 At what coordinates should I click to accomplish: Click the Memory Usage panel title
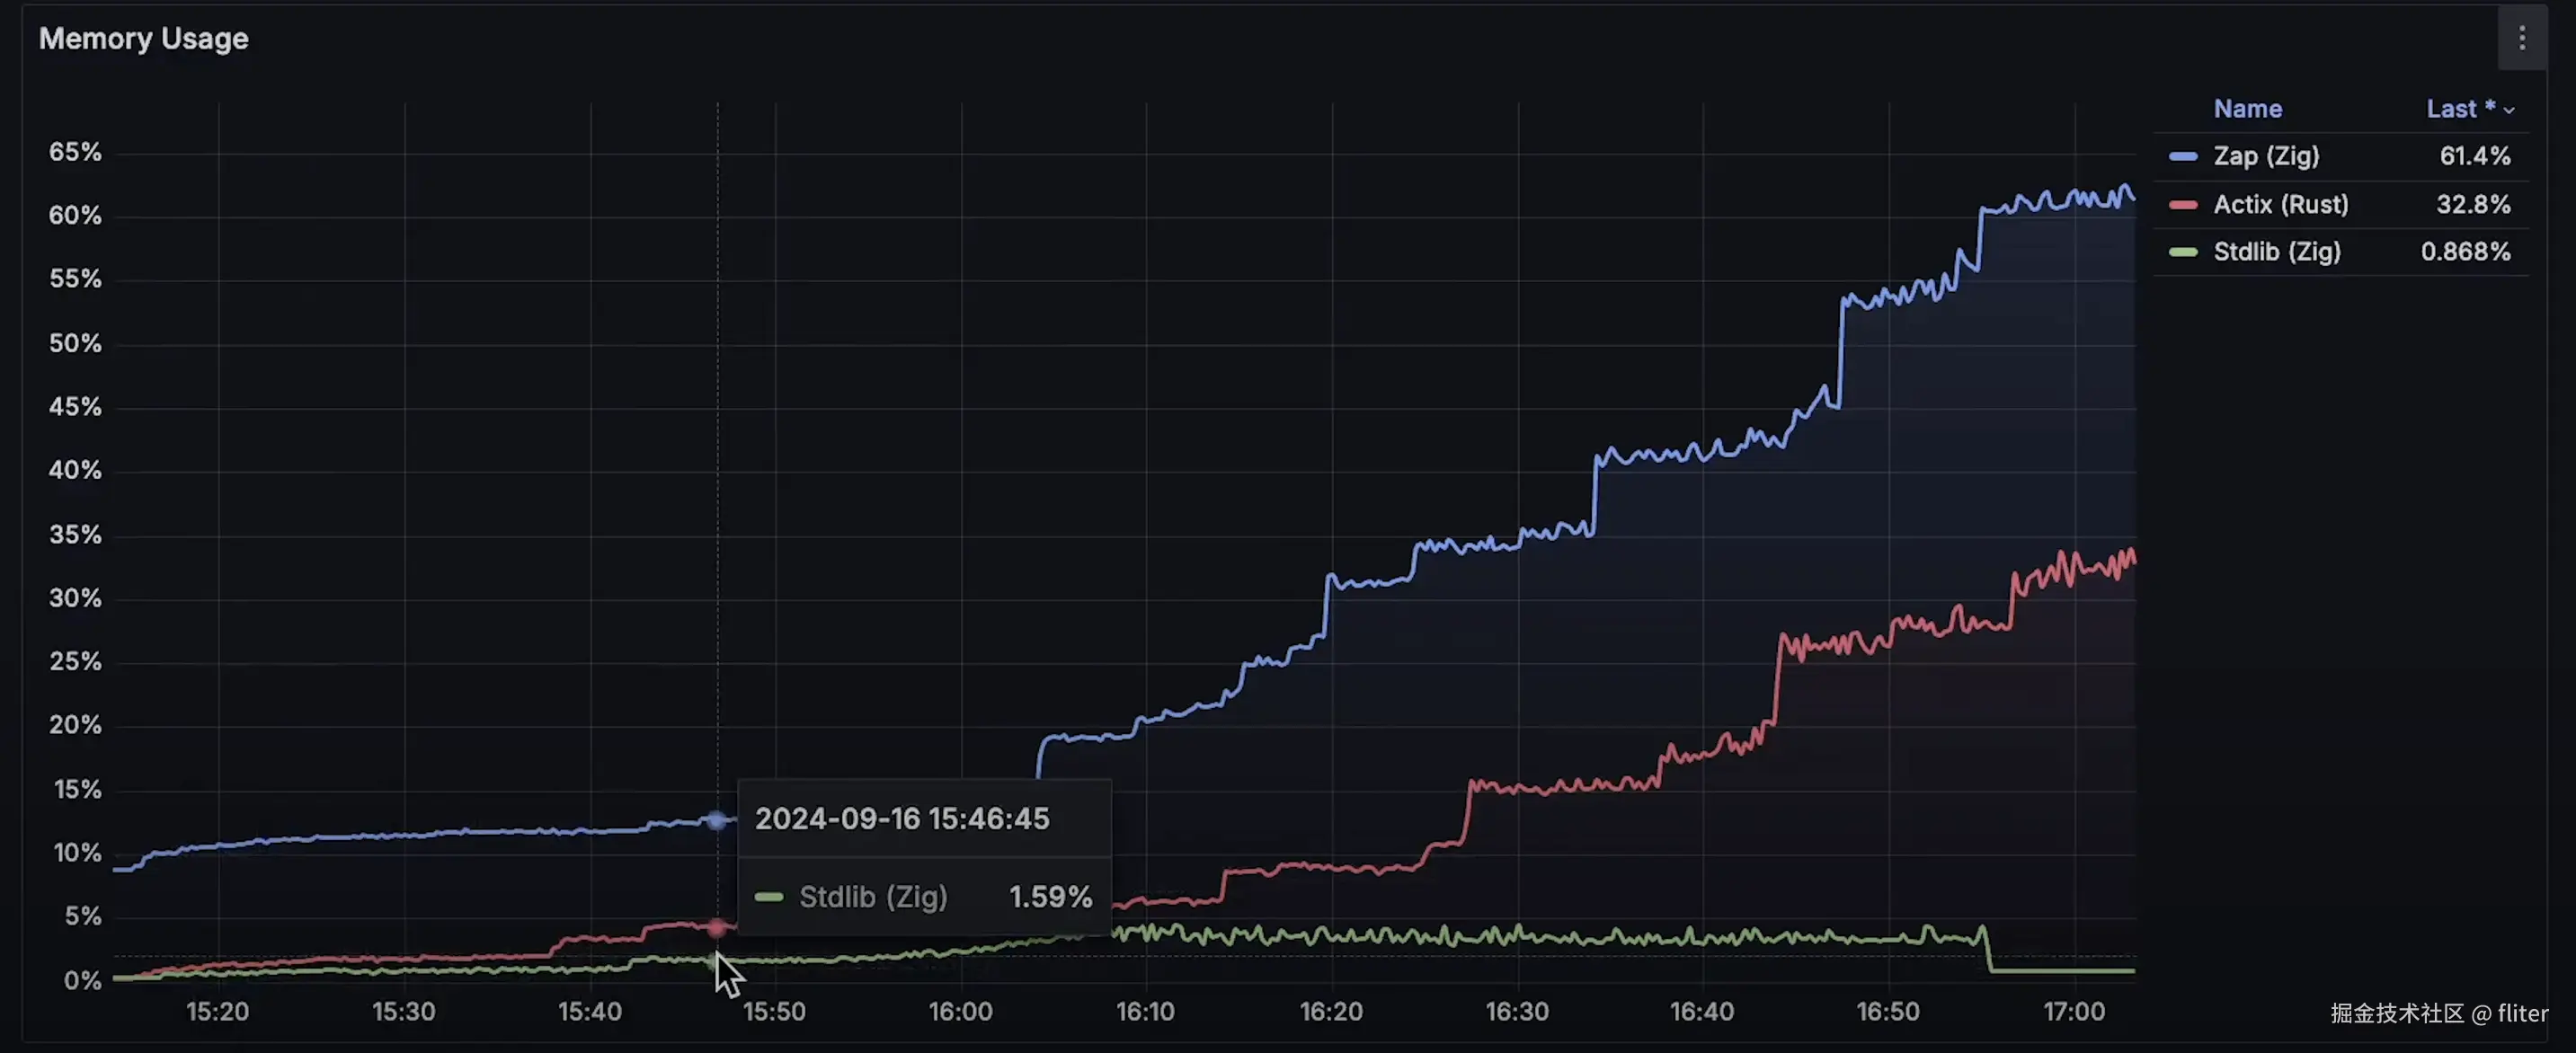[x=143, y=39]
